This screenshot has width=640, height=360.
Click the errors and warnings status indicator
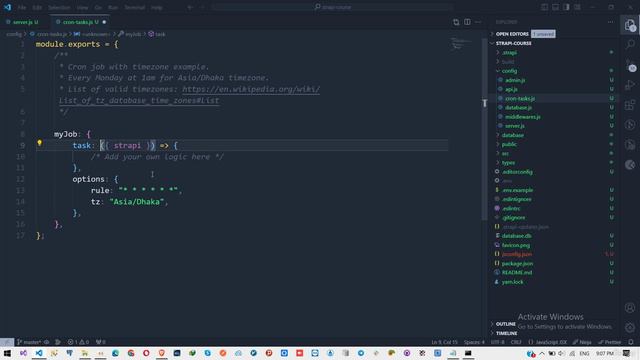[78, 342]
